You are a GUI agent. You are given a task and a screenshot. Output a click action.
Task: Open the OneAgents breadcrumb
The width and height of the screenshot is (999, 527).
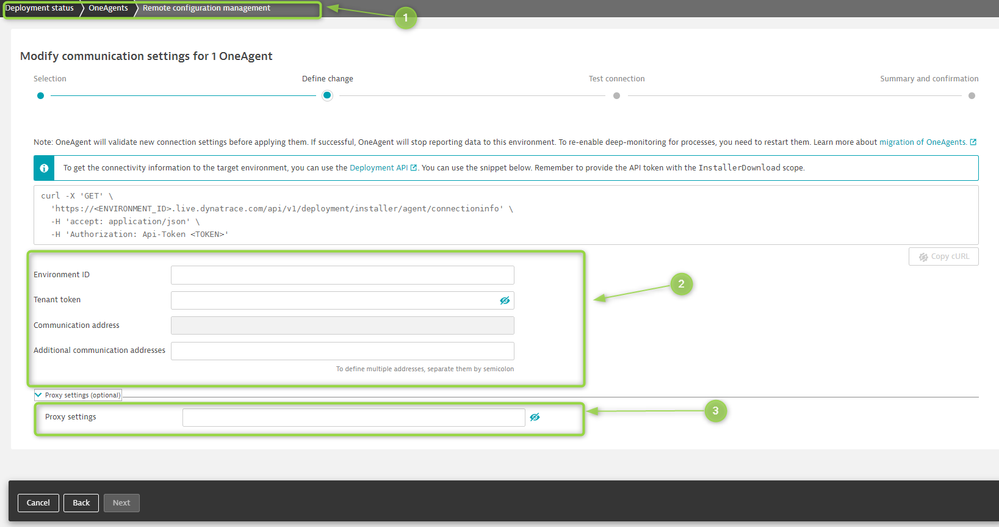tap(108, 9)
